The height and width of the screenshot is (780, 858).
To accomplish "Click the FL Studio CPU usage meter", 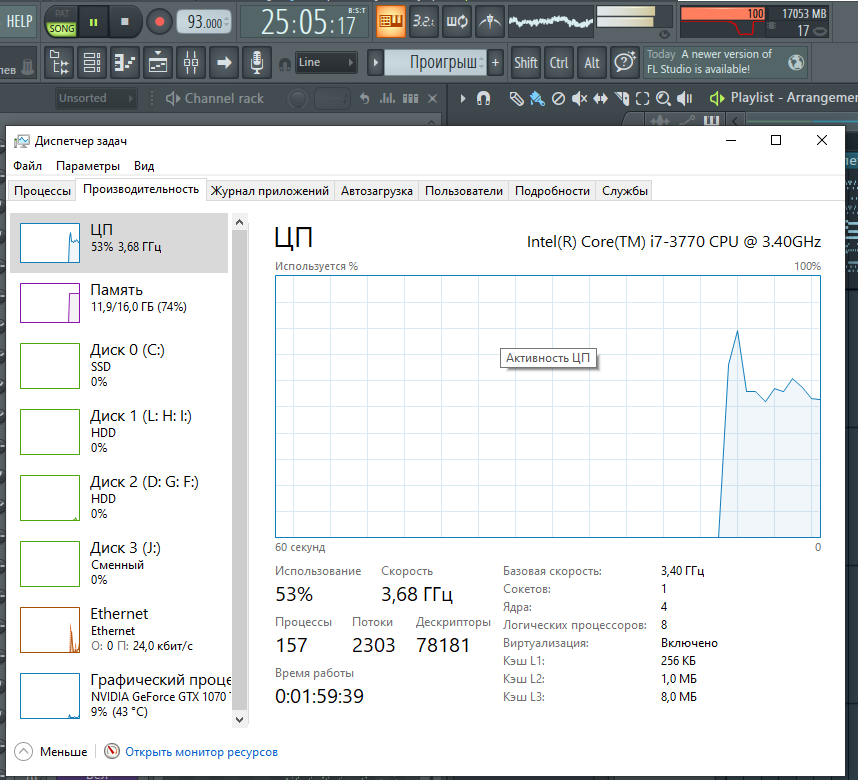I will tap(722, 21).
